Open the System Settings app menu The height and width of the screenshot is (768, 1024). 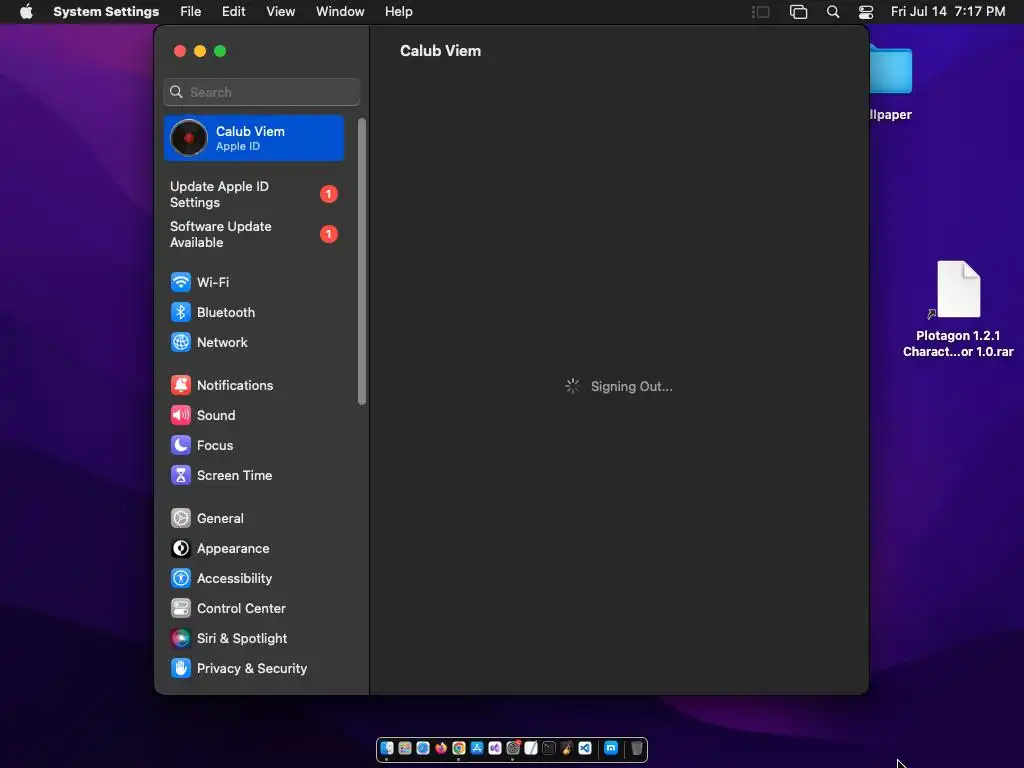pyautogui.click(x=106, y=12)
